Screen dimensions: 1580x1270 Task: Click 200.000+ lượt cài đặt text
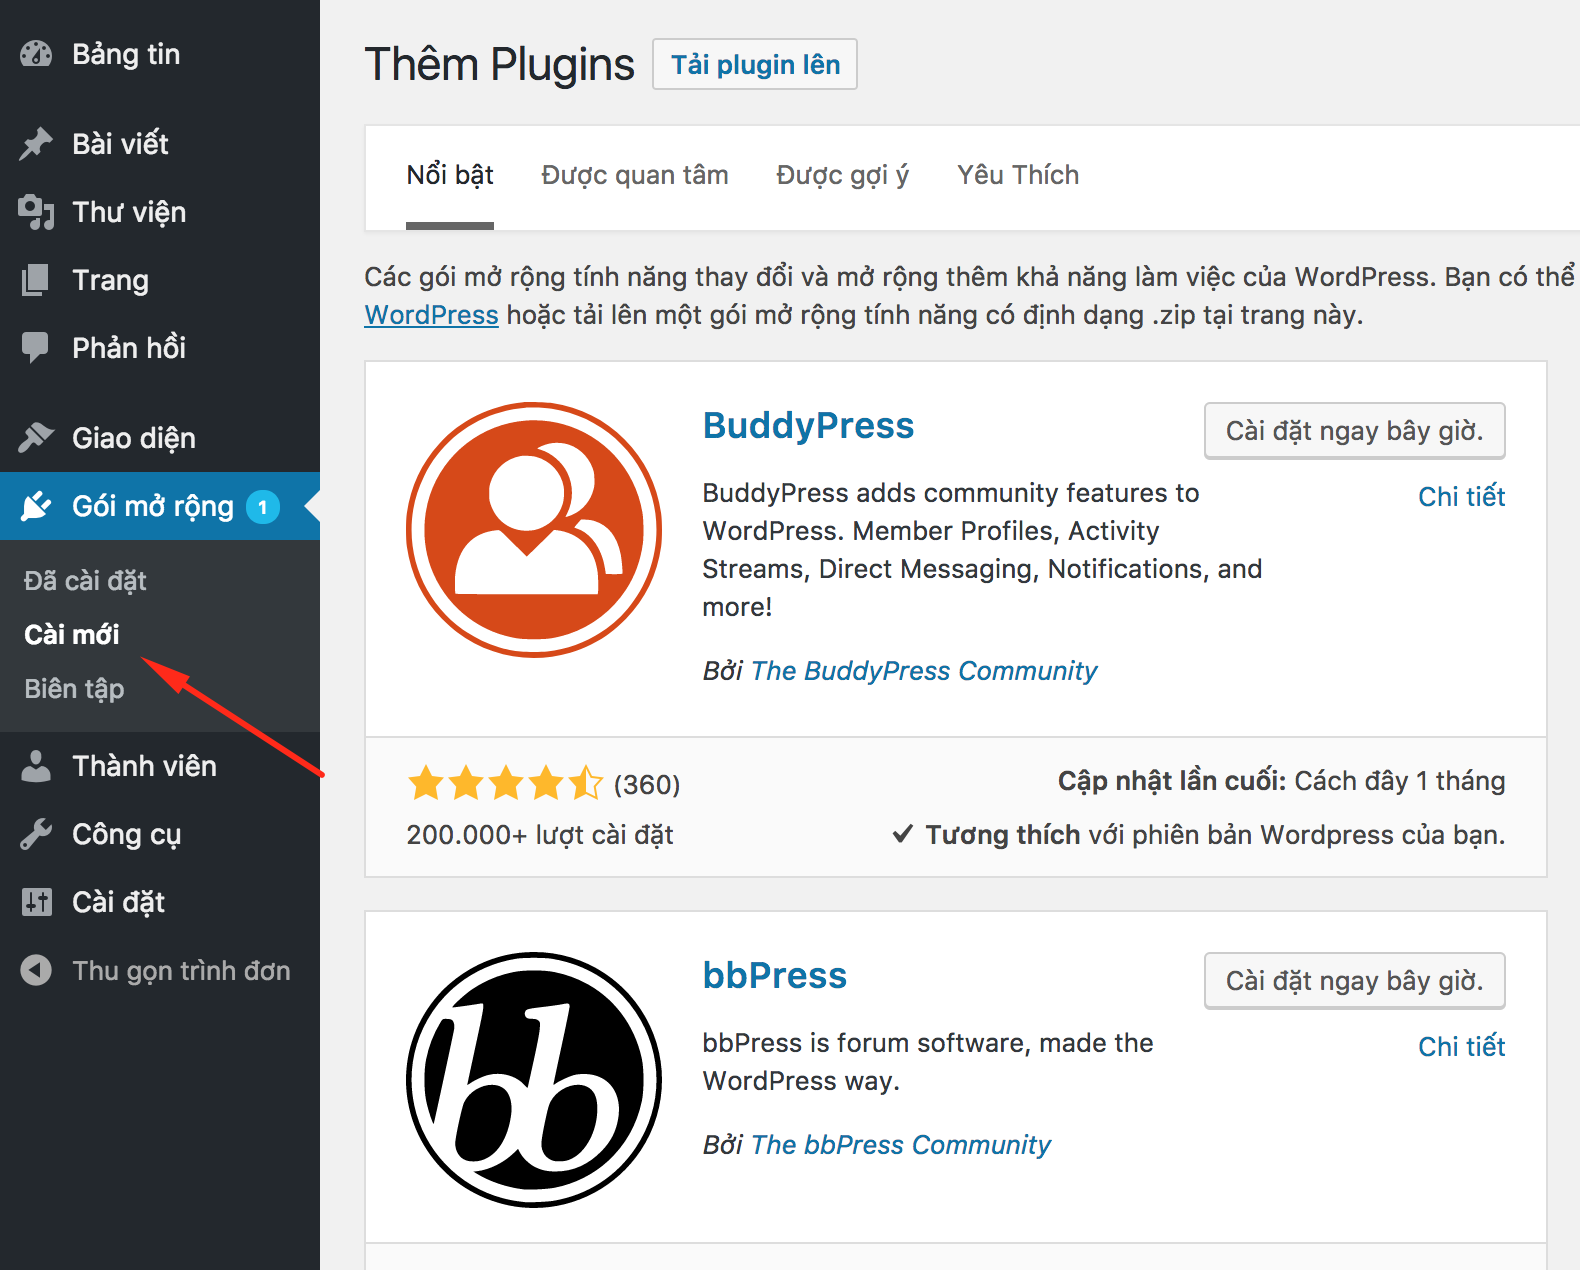click(x=540, y=835)
